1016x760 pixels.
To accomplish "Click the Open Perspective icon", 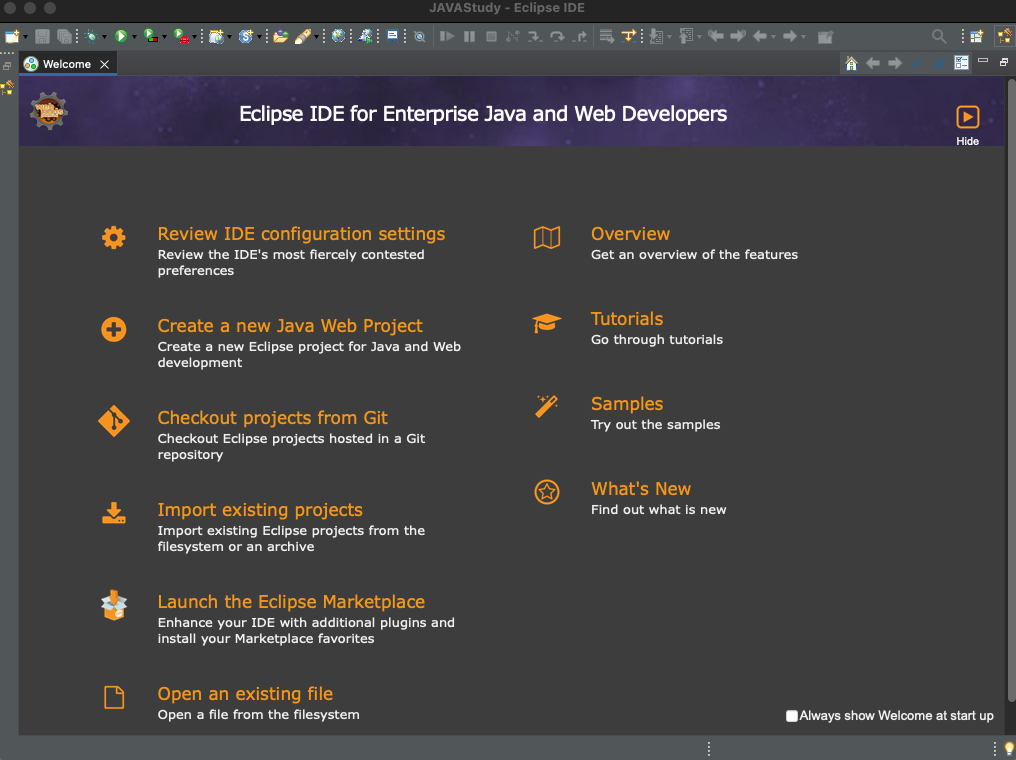I will [976, 36].
